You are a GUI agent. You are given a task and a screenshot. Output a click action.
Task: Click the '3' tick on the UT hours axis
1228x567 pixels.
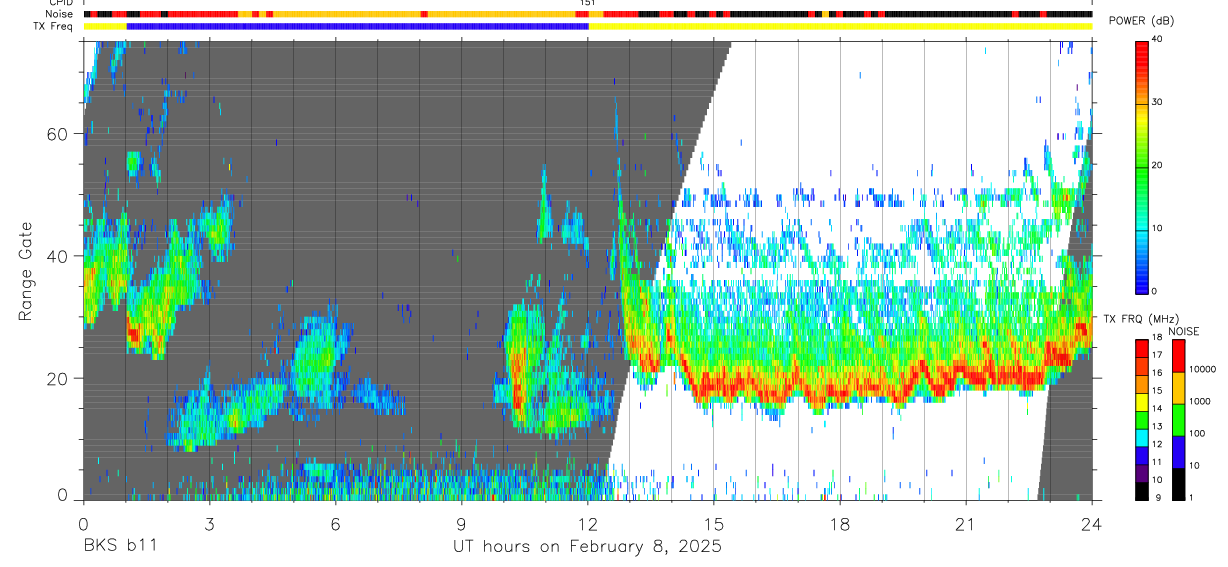(x=209, y=523)
